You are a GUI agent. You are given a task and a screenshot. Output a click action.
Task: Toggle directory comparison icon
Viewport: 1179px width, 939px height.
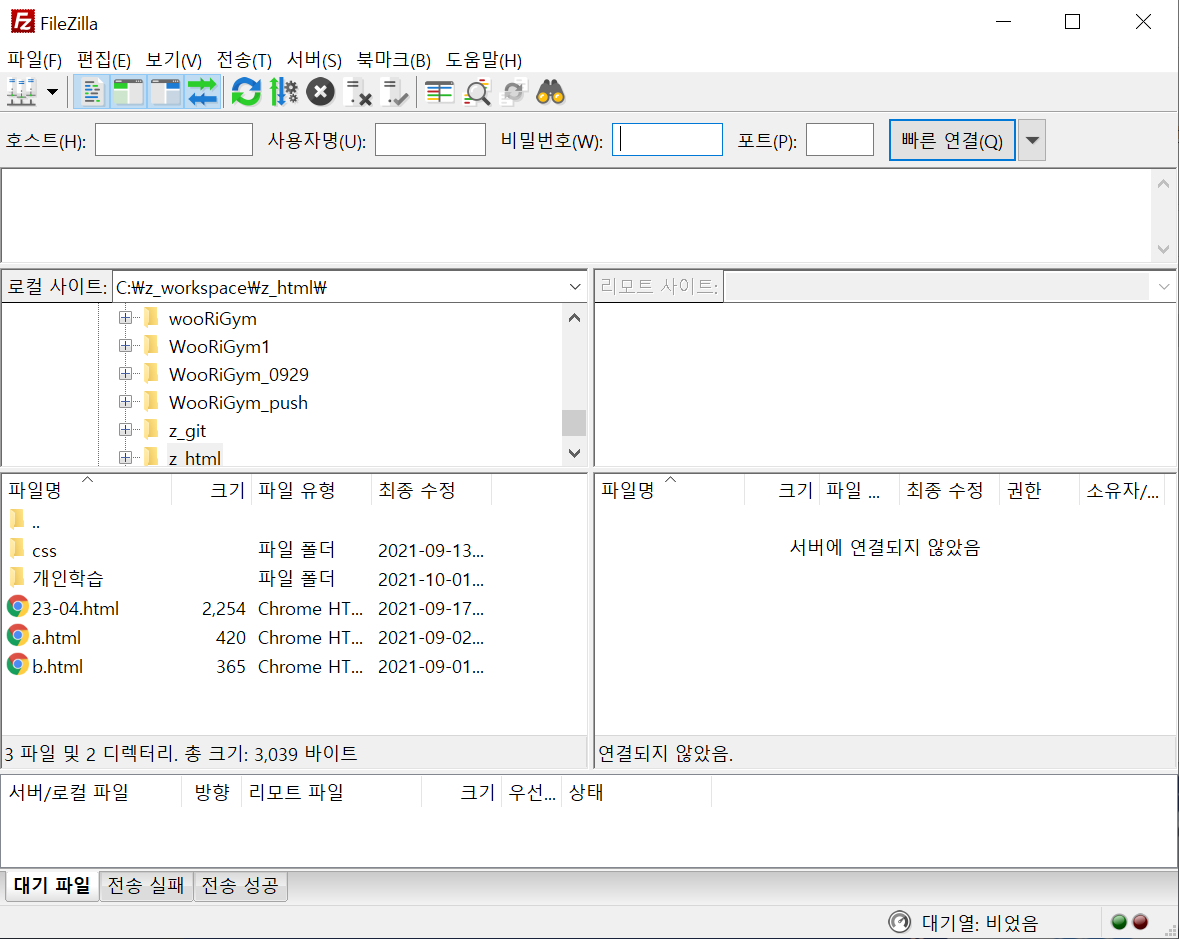coord(477,92)
